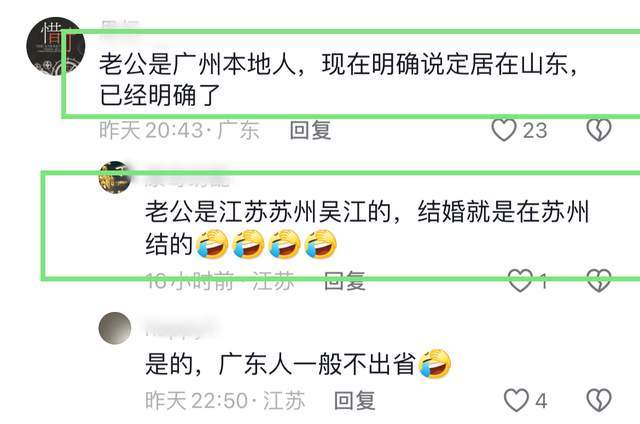Viewport: 640px width, 424px height.
Task: Dislike the Guangzhou husband comment
Action: pos(599,130)
